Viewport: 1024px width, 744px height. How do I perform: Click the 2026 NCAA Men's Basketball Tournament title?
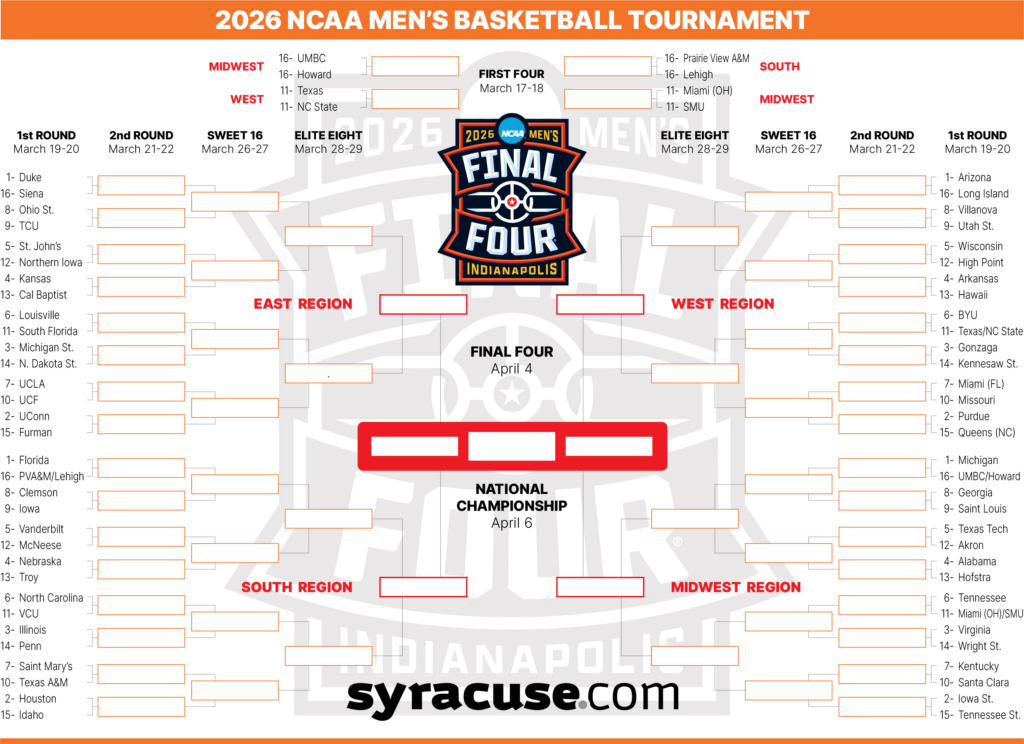pyautogui.click(x=511, y=19)
